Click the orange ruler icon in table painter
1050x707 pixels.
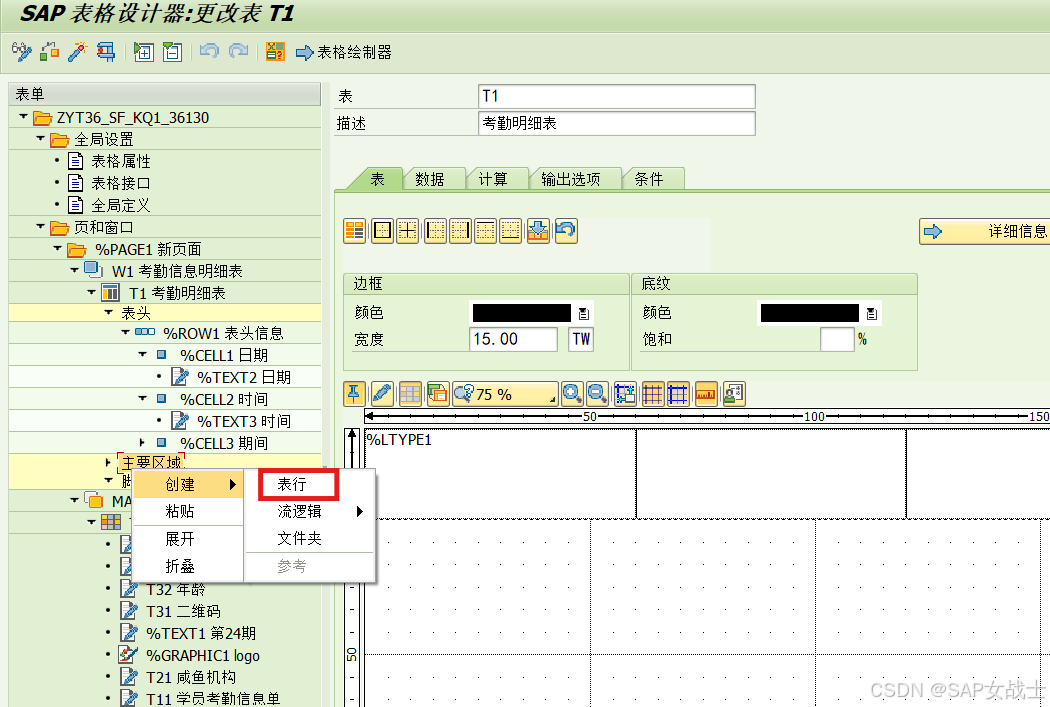tap(706, 394)
